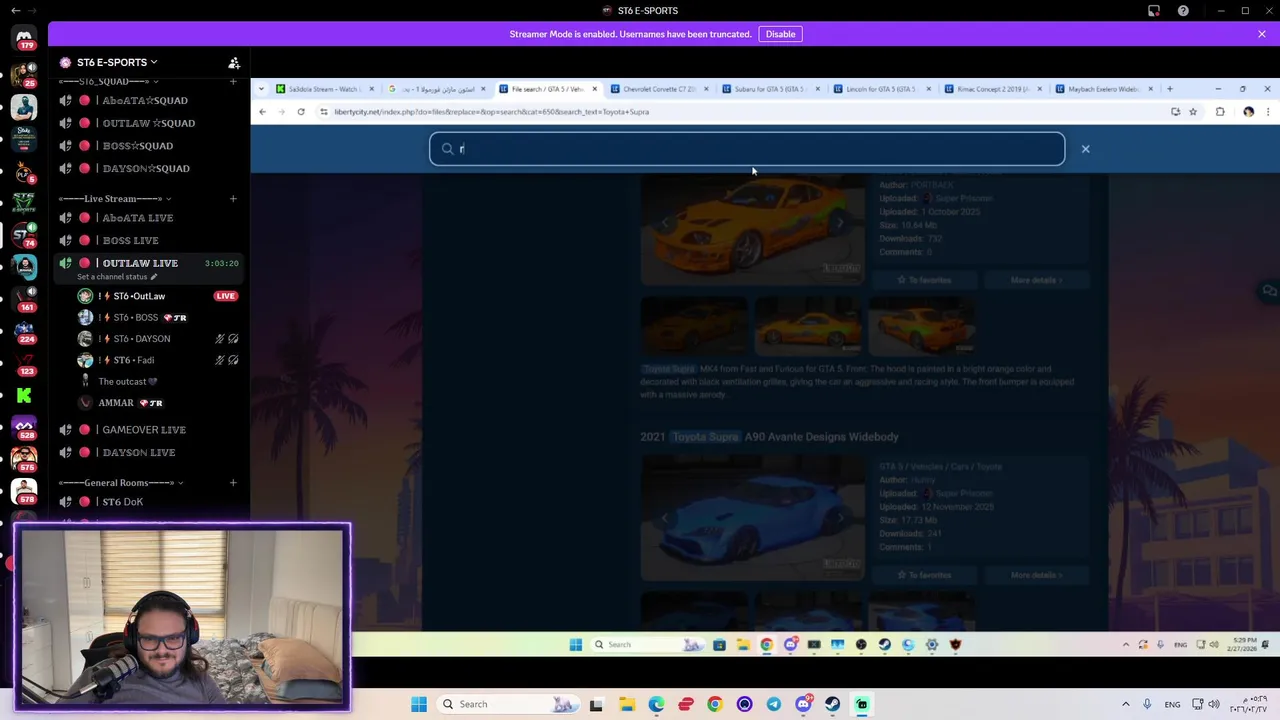Open File Explorer from bottom taskbar
The image size is (1280, 720).
pyautogui.click(x=627, y=704)
